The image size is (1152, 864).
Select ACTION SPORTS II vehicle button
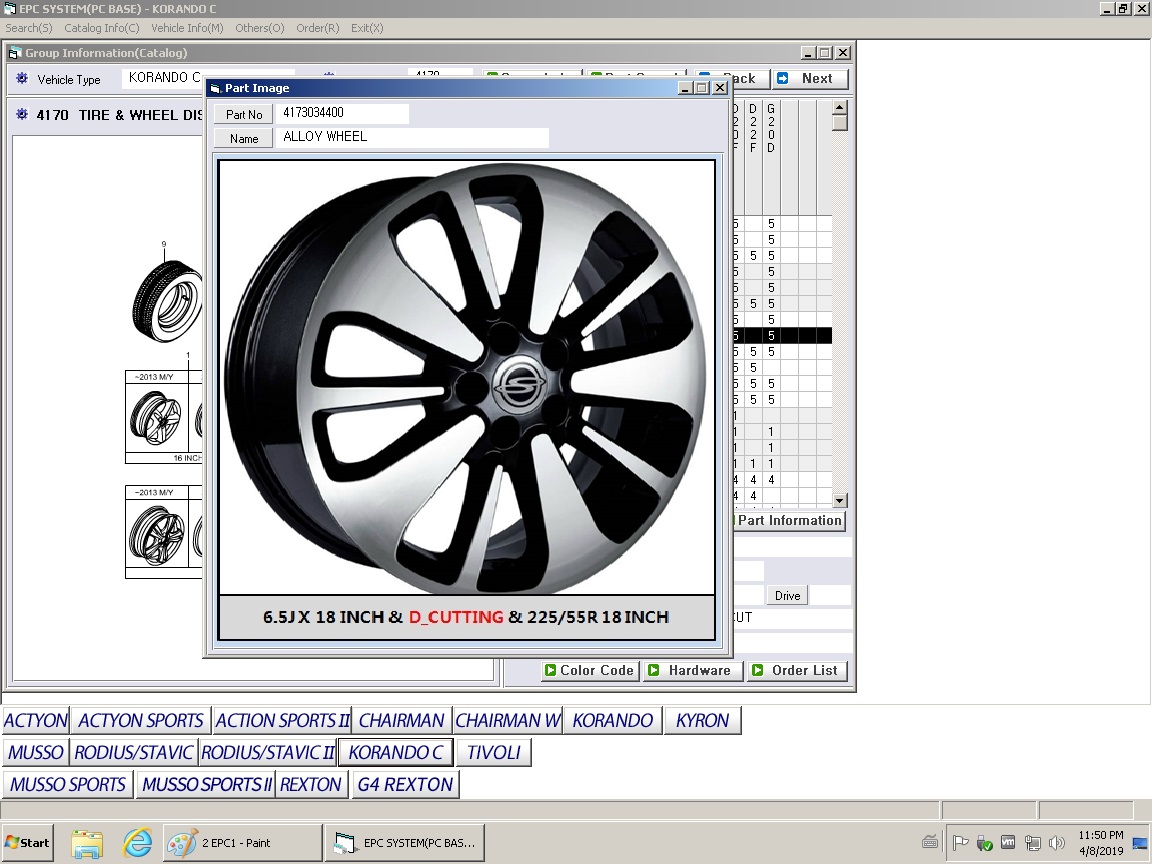[x=282, y=720]
